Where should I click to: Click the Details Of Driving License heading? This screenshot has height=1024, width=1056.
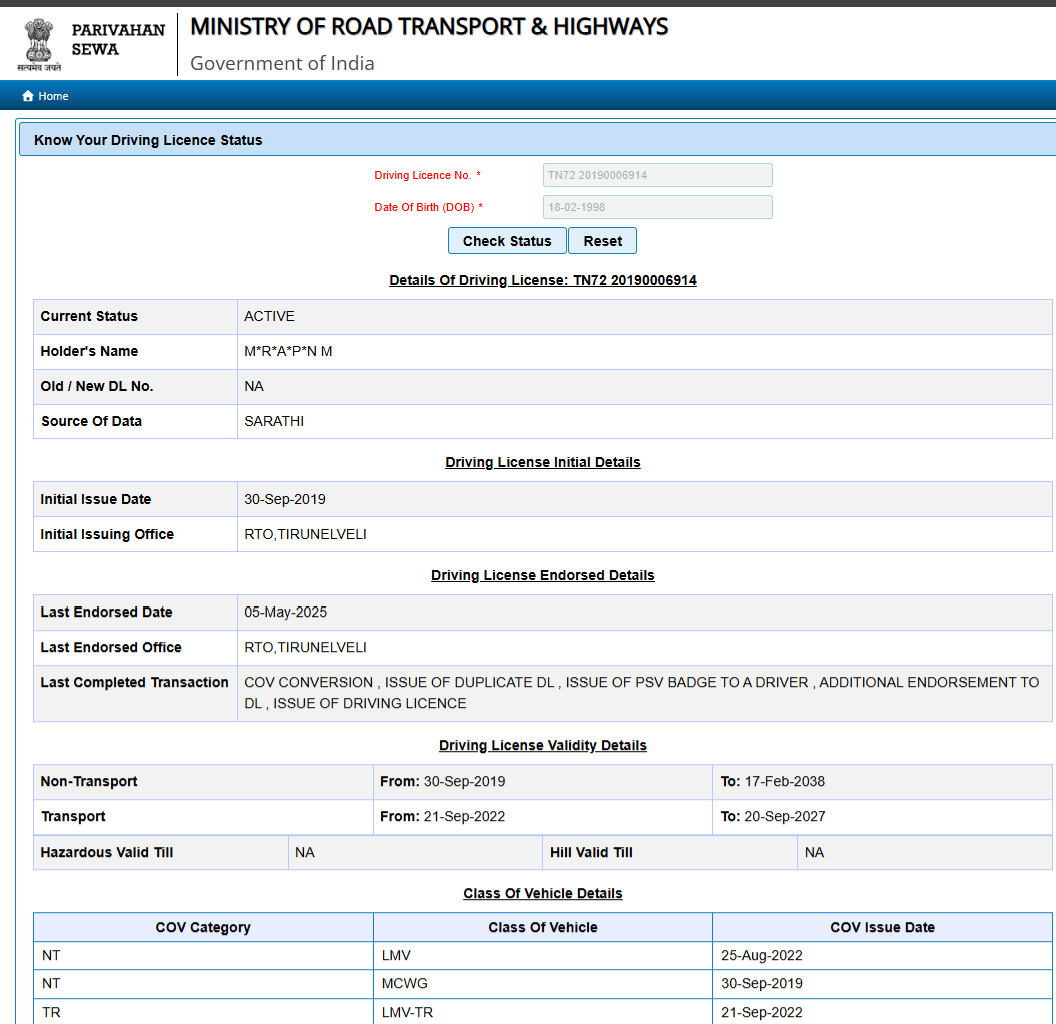pyautogui.click(x=542, y=280)
